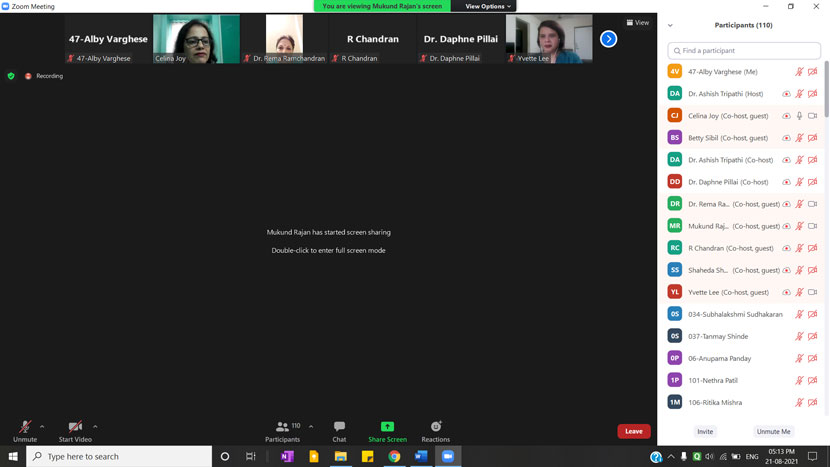Click the red Leave button
This screenshot has height=467, width=830.
(634, 431)
